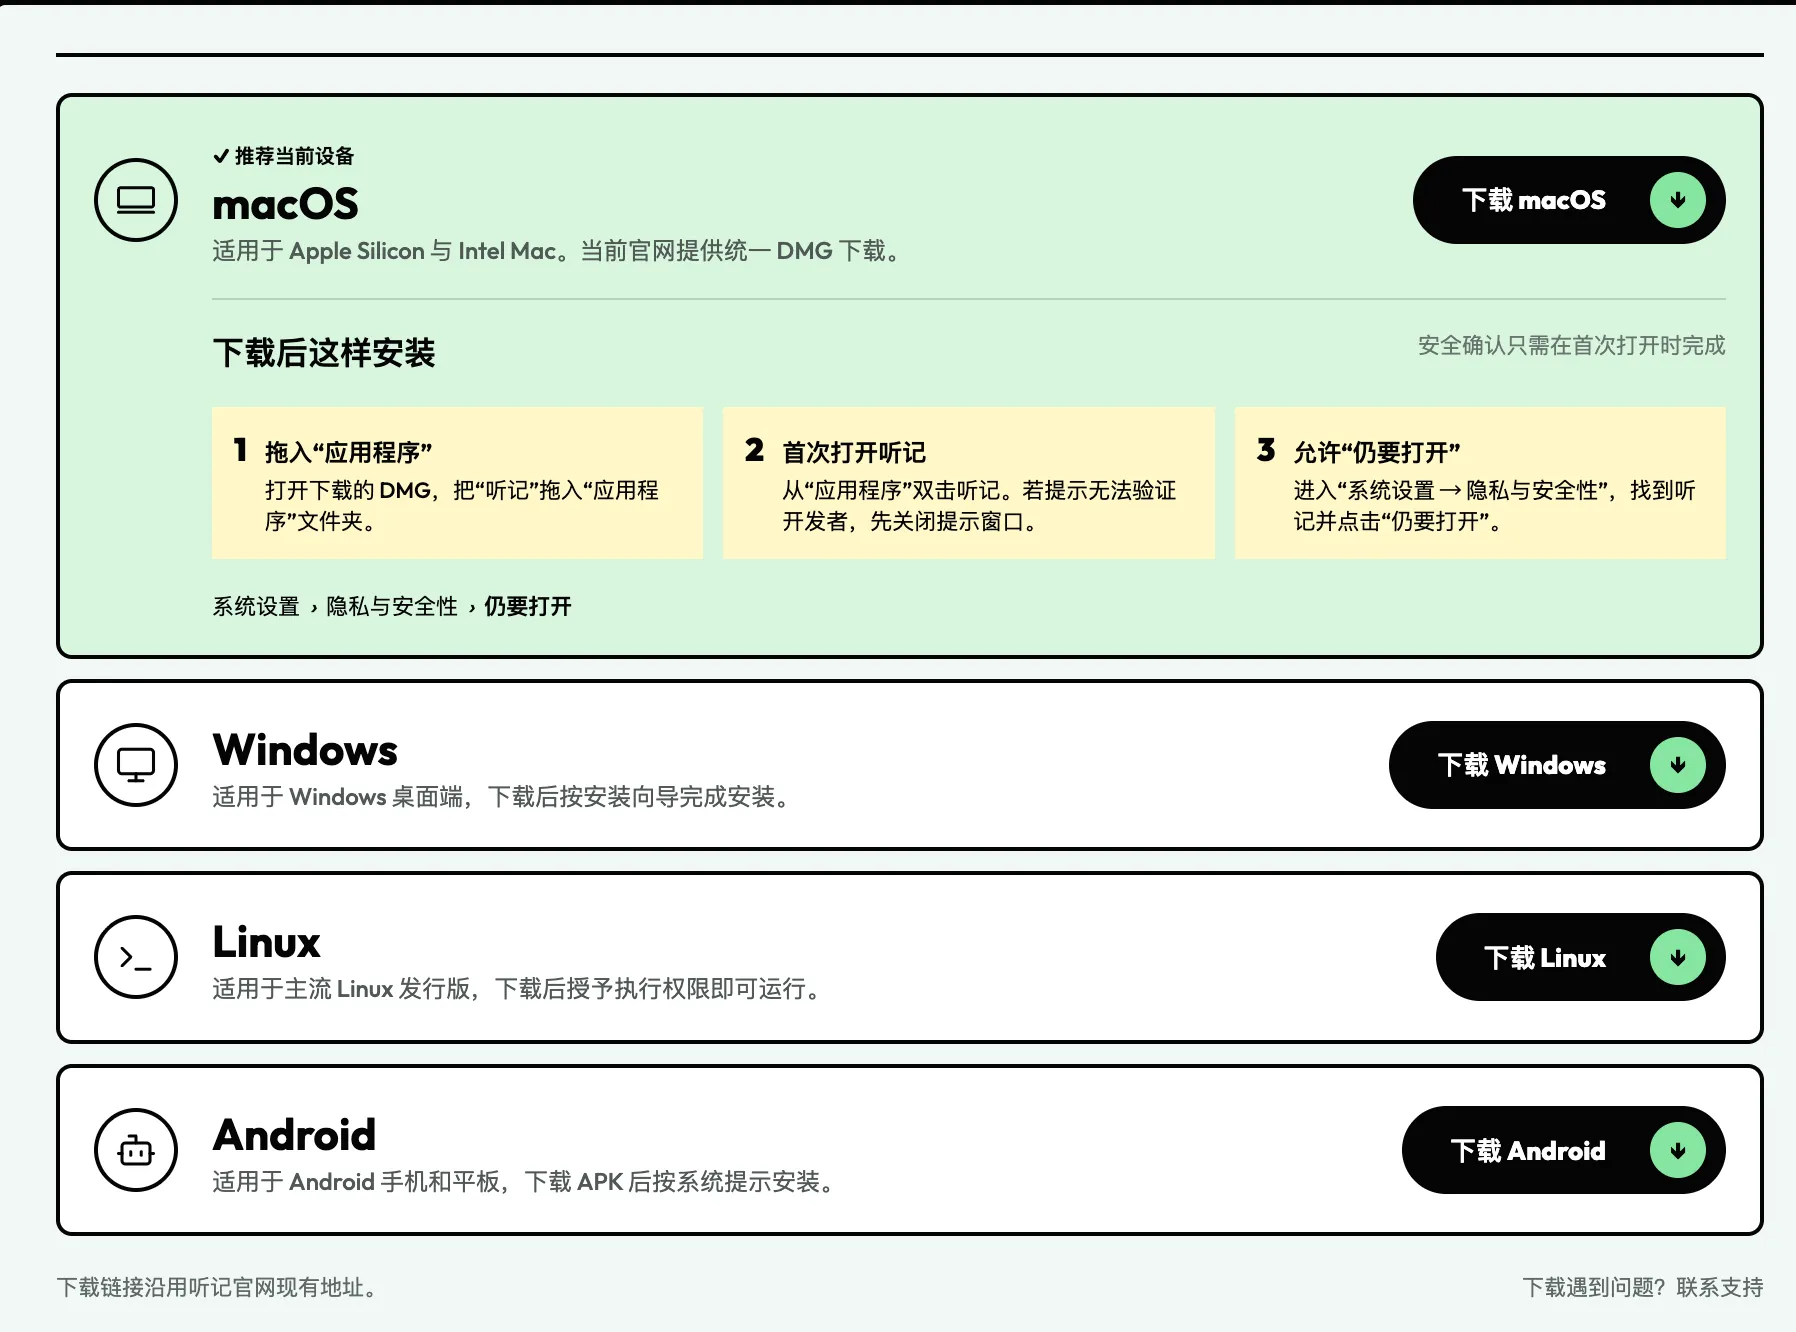Image resolution: width=1796 pixels, height=1332 pixels.
Task: Click 系统设置 in the breadcrumb path
Action: click(256, 606)
